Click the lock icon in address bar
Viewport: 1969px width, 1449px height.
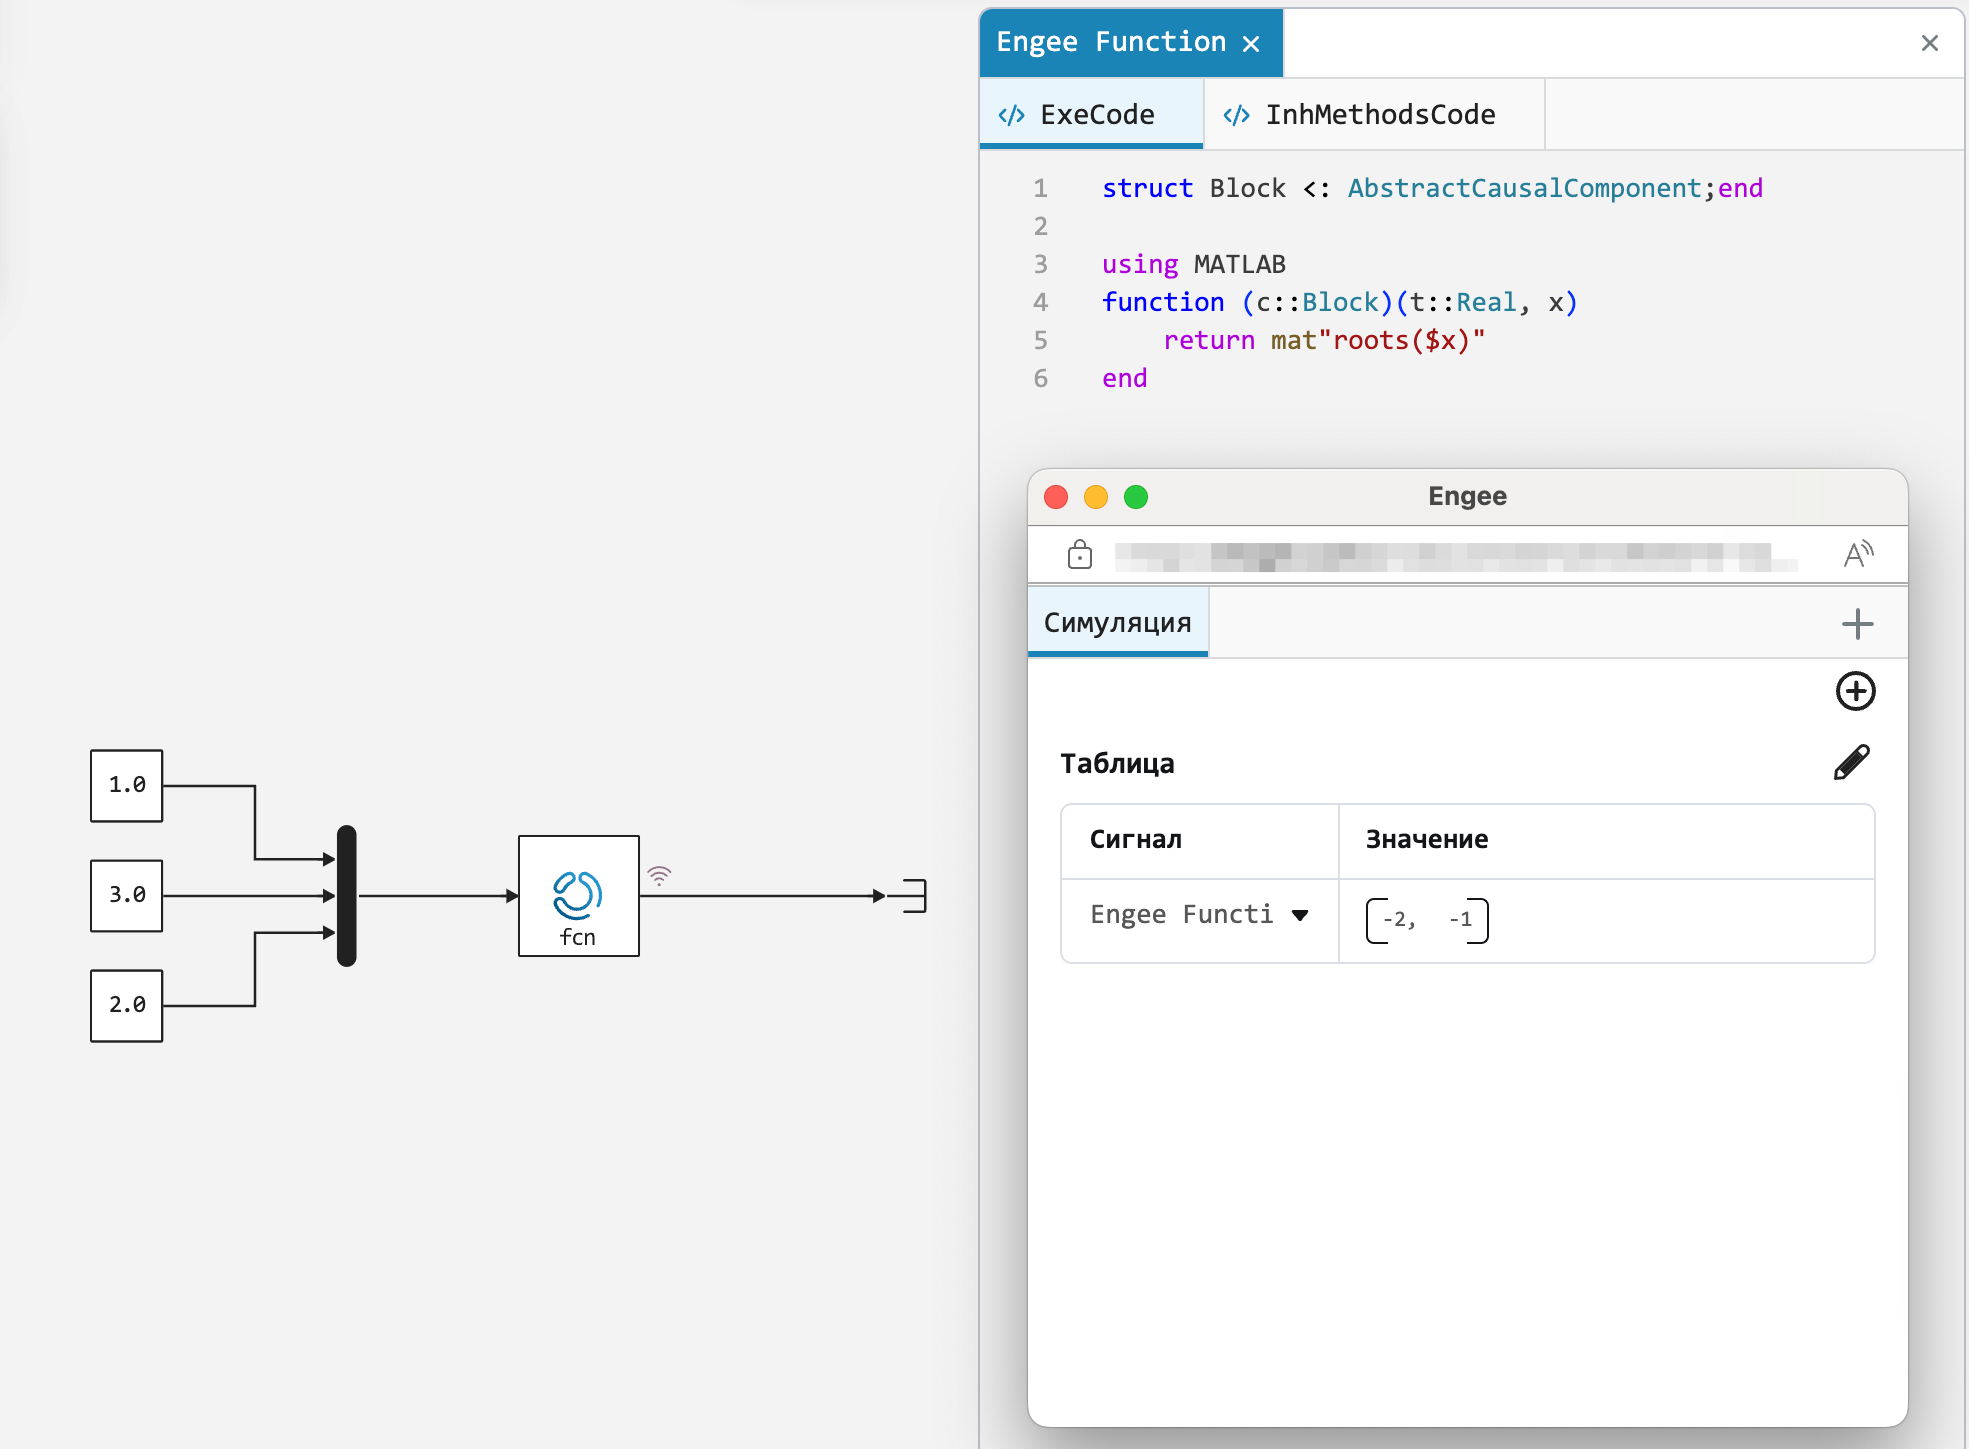1080,554
